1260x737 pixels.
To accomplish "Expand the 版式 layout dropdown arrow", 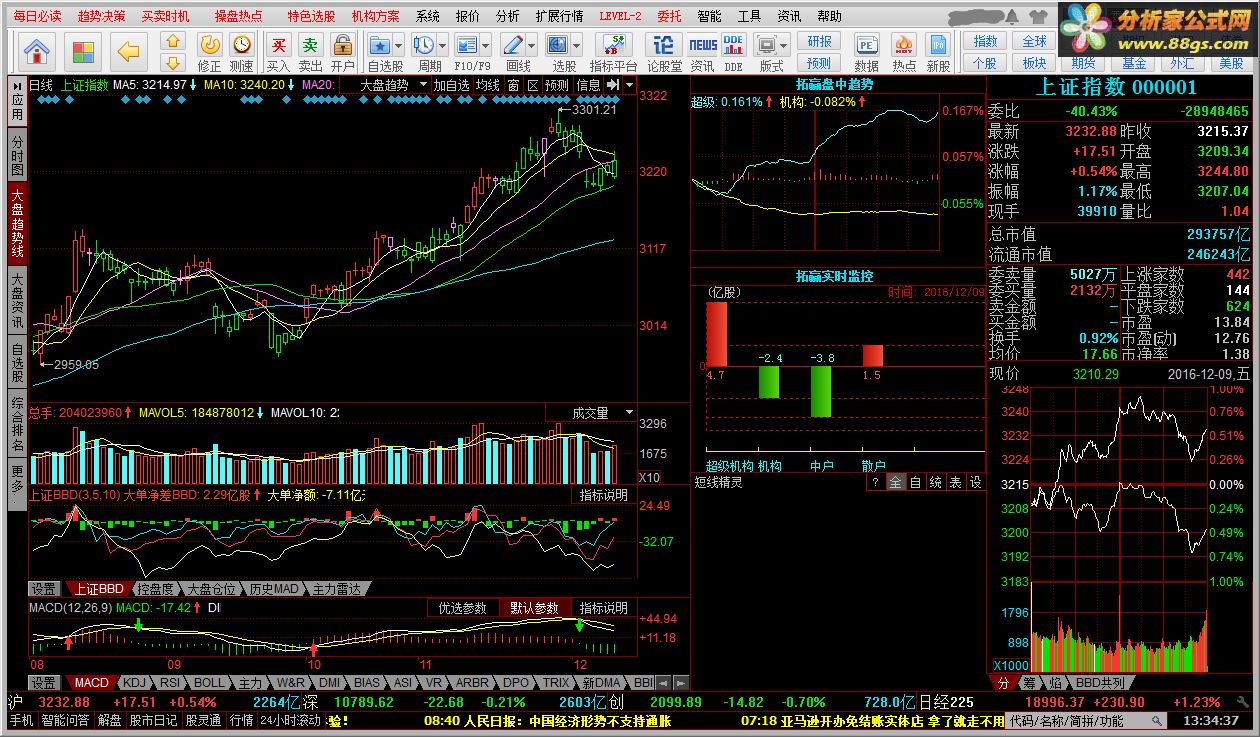I will click(x=785, y=45).
